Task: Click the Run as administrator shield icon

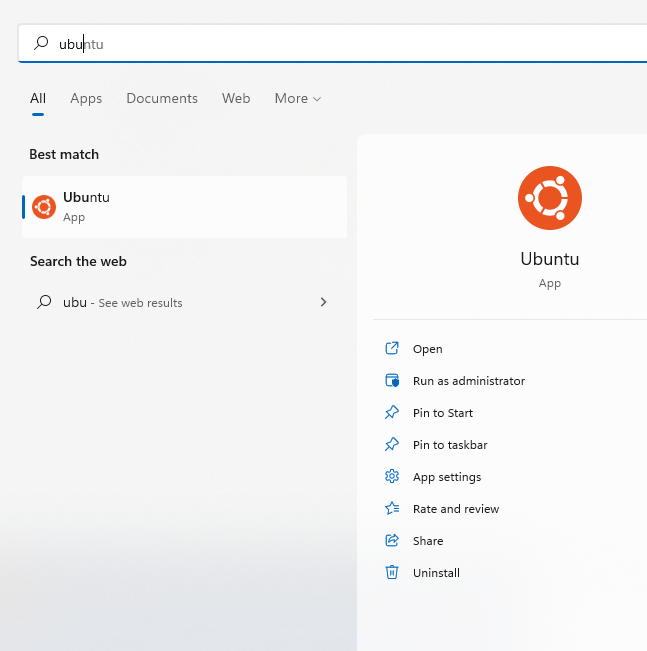Action: pyautogui.click(x=392, y=380)
